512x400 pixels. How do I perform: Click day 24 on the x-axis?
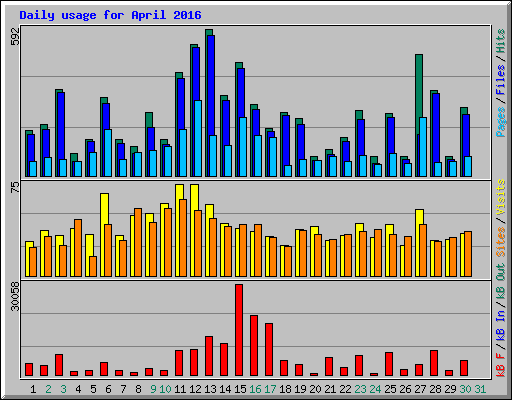coord(375,389)
